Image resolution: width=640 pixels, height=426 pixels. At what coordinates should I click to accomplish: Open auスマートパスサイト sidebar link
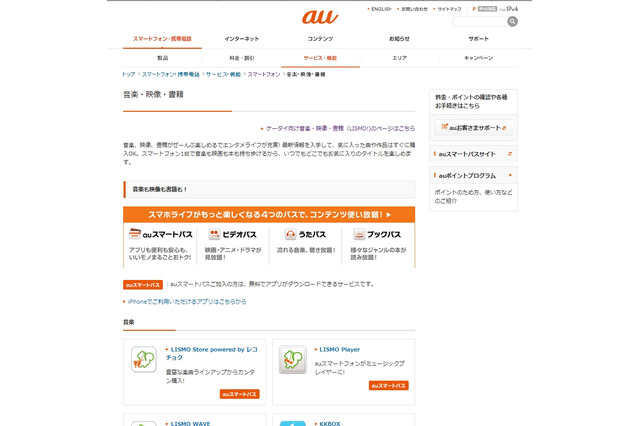coord(467,154)
